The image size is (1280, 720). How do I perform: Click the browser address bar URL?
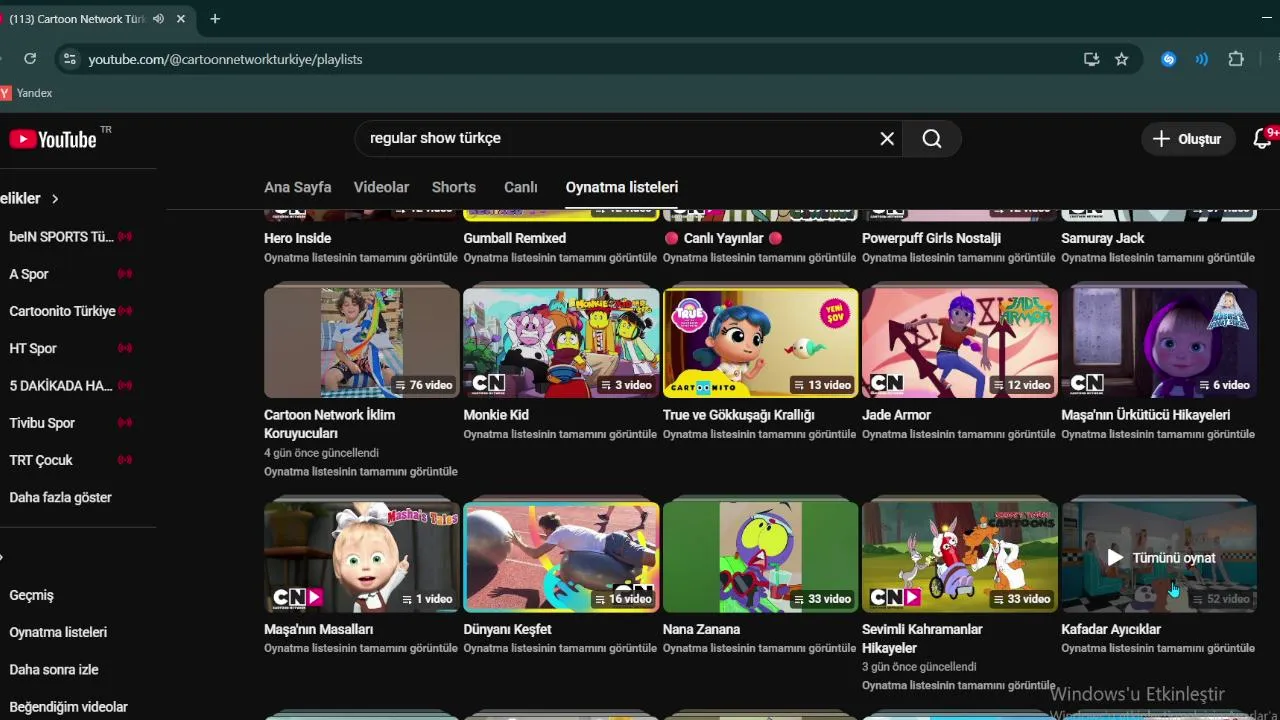(x=225, y=59)
